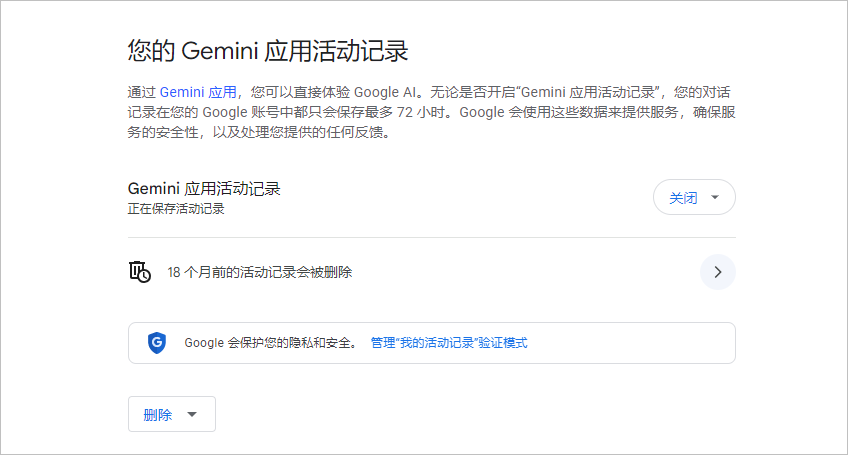
Task: Click the words Google AI in description
Action: 385,91
